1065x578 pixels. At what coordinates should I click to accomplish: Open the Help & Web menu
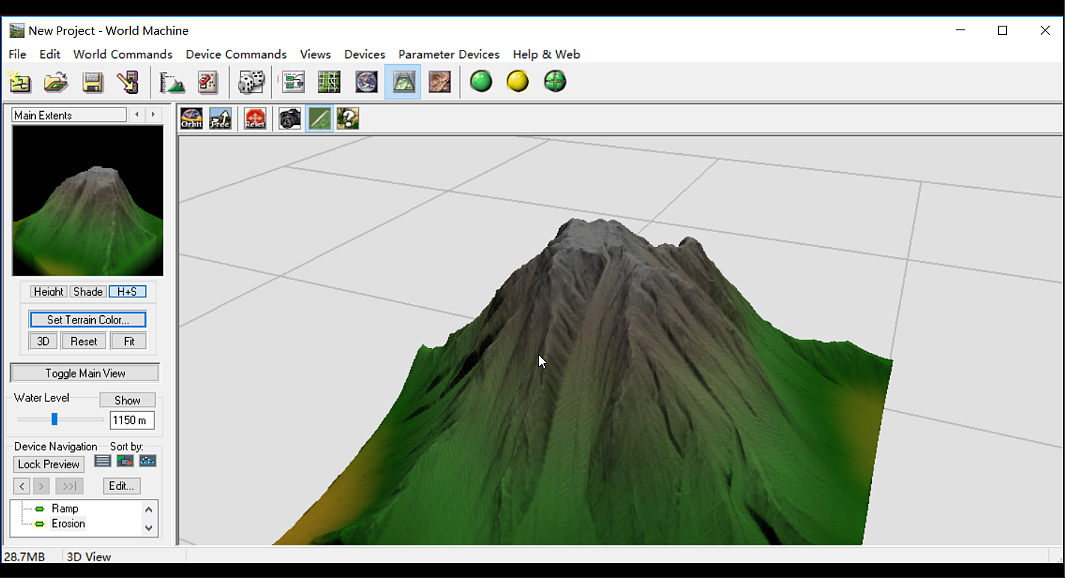click(546, 54)
